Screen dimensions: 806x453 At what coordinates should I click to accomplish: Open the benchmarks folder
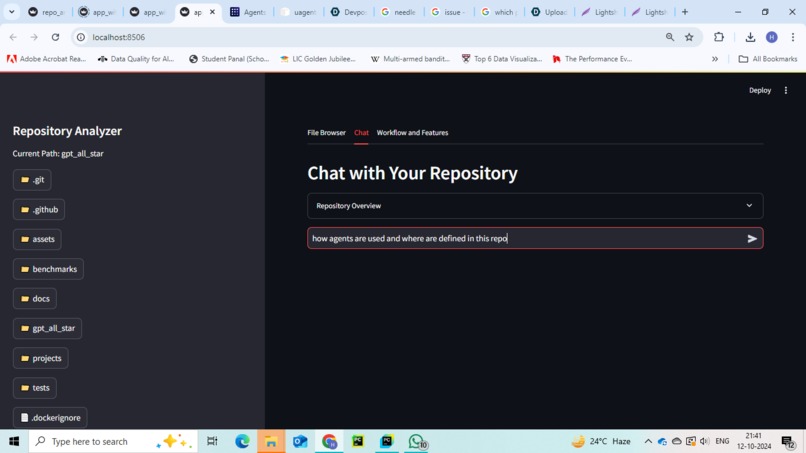point(48,269)
